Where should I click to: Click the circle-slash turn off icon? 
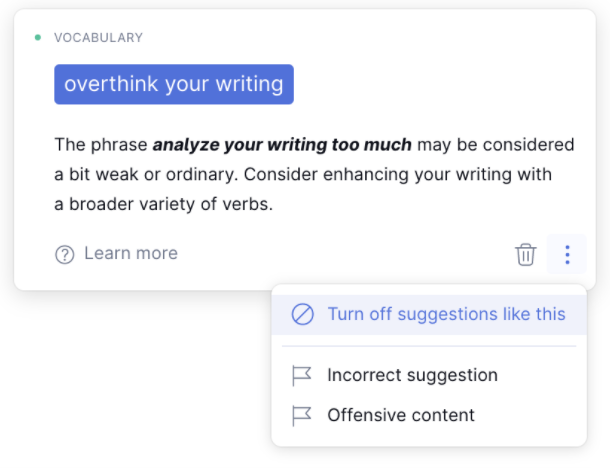(x=302, y=314)
